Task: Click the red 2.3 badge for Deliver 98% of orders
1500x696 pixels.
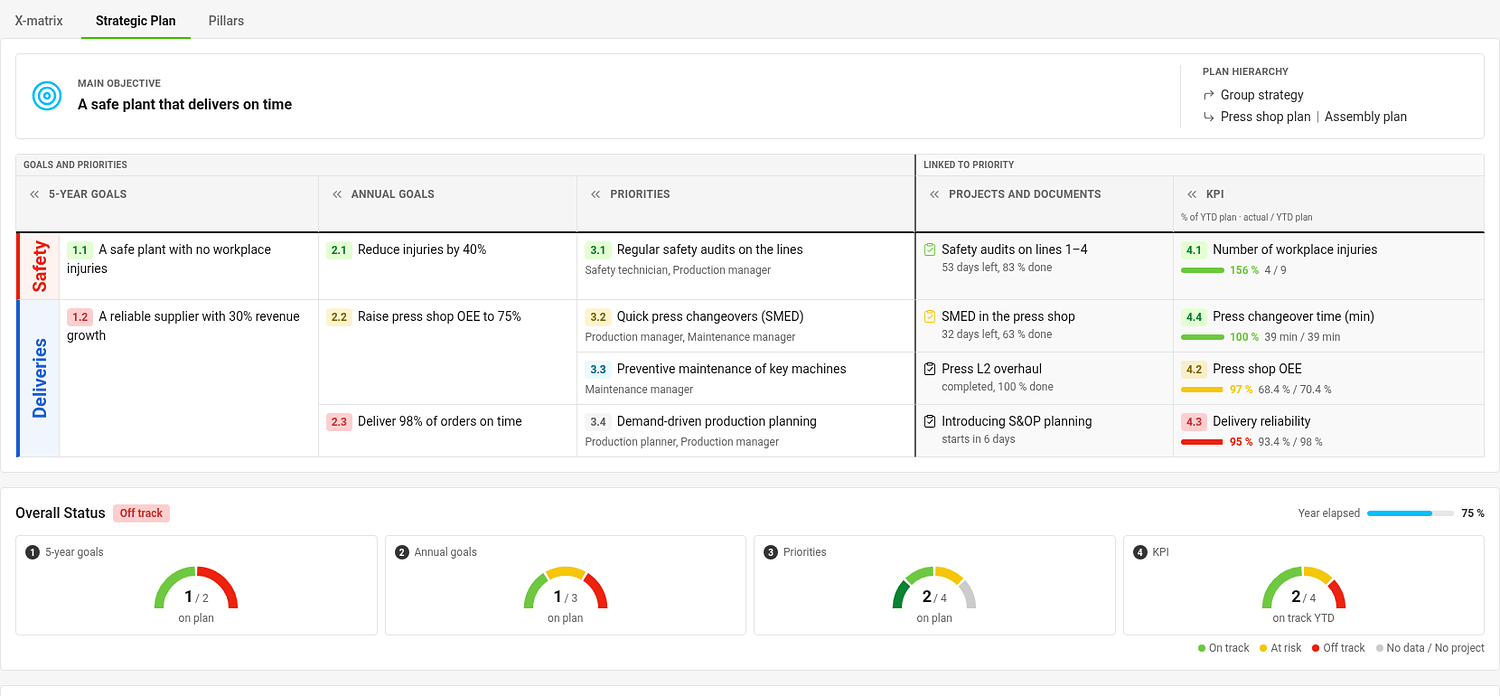Action: click(339, 422)
